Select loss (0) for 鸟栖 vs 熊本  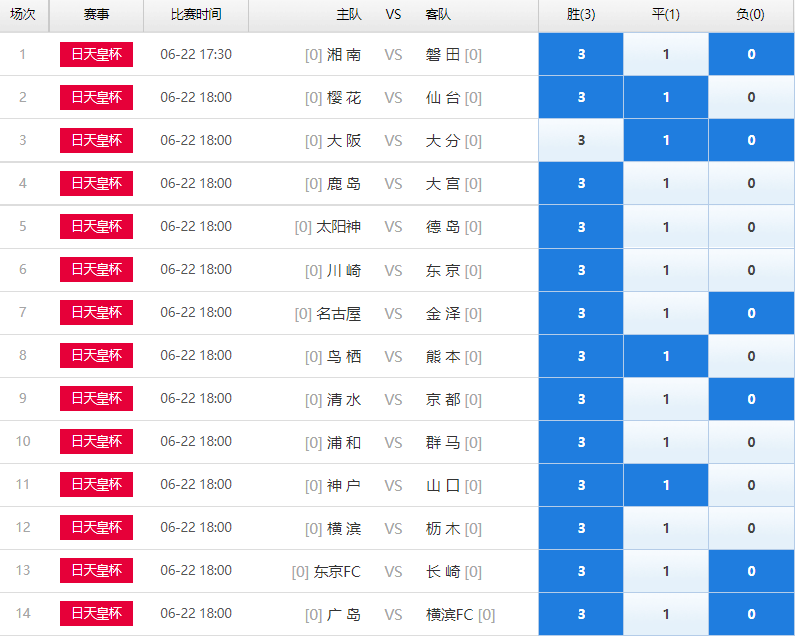coord(751,356)
